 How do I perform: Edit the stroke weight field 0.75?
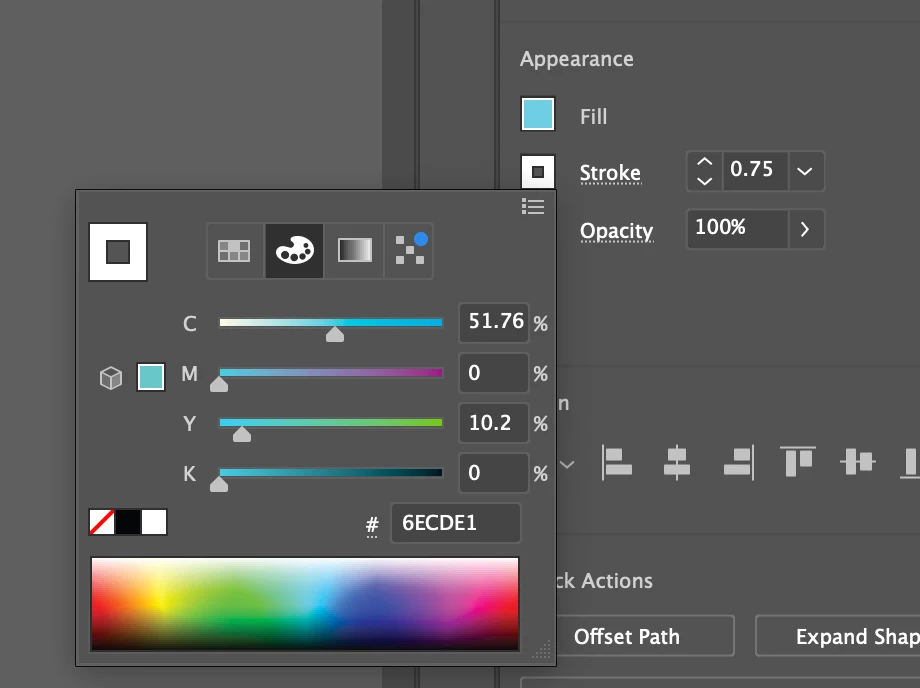click(756, 171)
